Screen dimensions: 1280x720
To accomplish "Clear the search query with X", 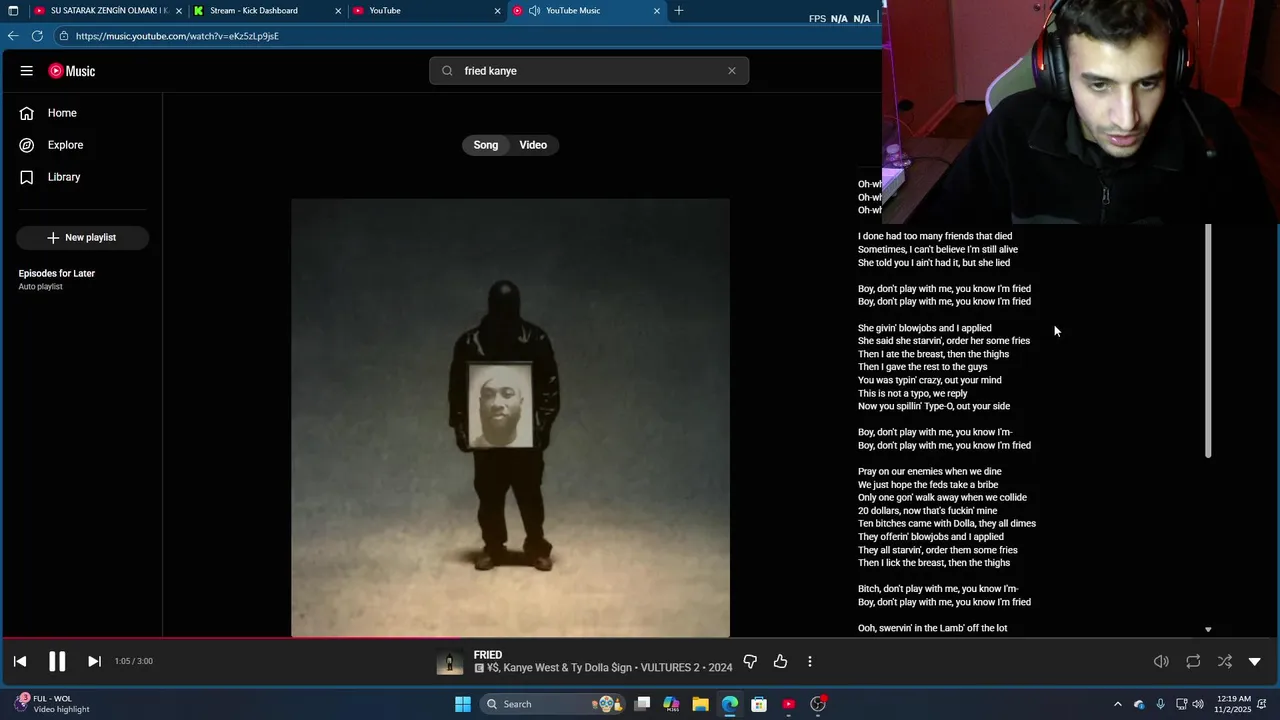I will click(732, 71).
